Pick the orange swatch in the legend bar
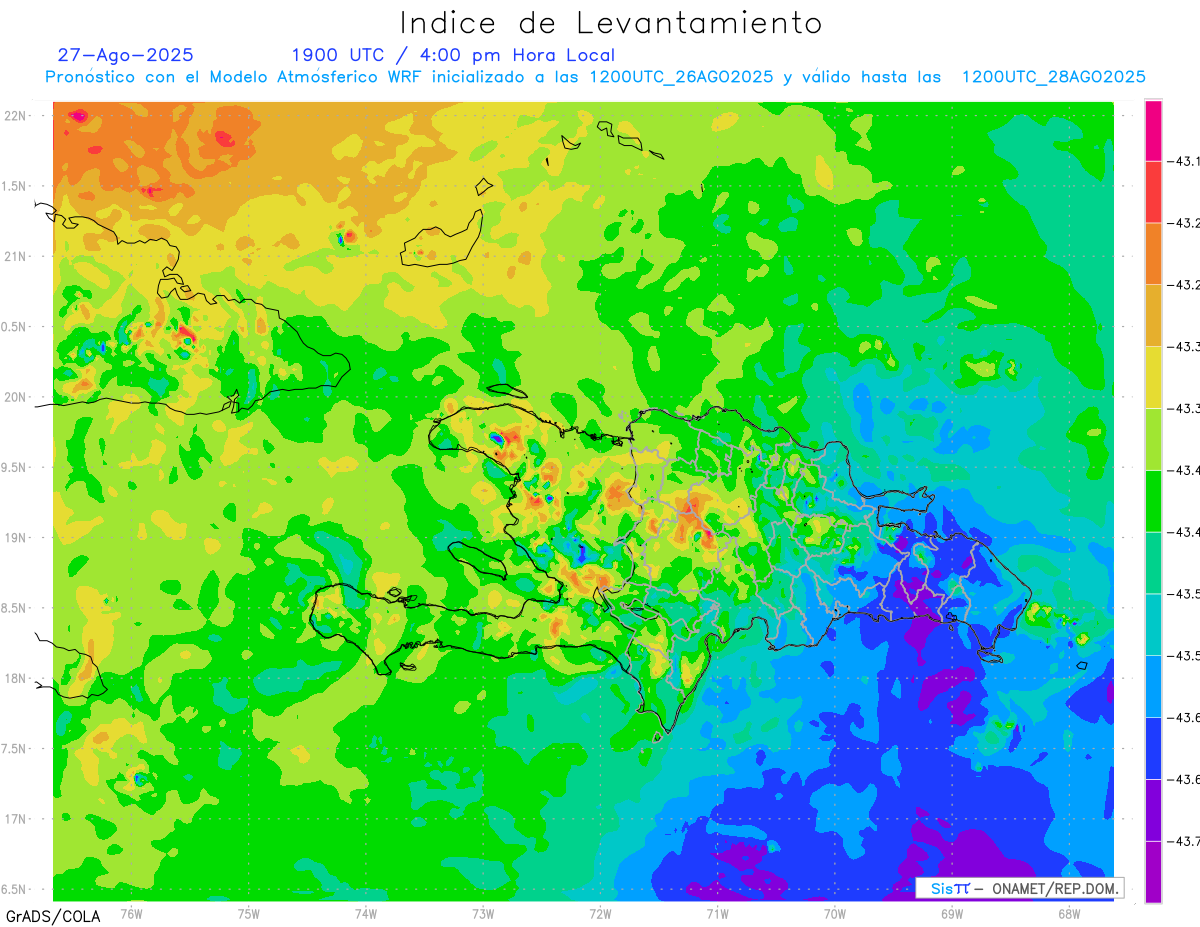Image resolution: width=1200 pixels, height=927 pixels. 1153,254
